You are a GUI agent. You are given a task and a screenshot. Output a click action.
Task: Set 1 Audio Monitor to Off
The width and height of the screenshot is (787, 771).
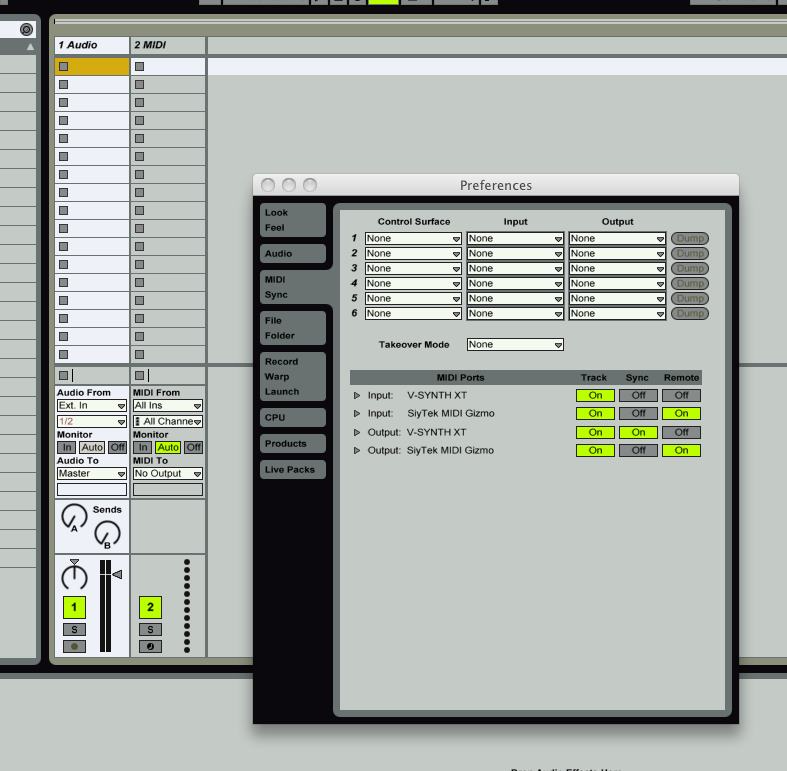[x=117, y=447]
